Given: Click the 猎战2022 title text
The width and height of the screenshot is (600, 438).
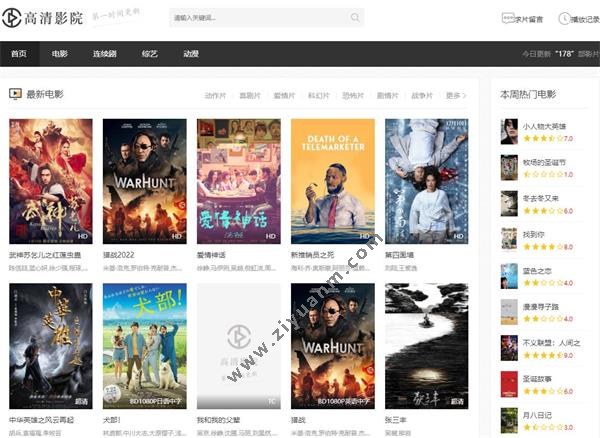Looking at the screenshot, I should point(119,255).
